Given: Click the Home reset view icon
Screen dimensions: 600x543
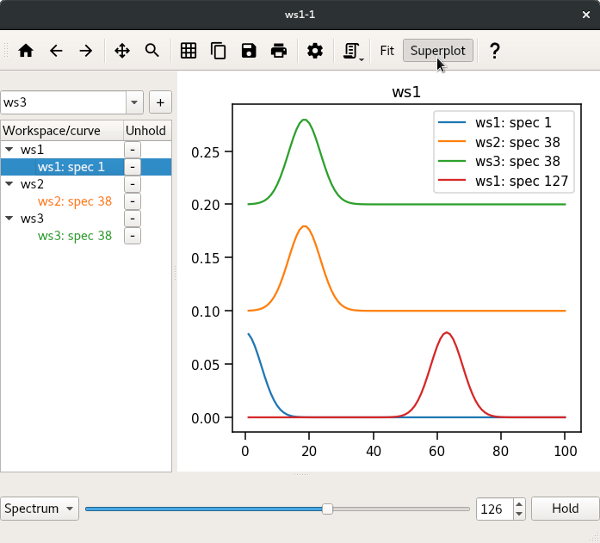Looking at the screenshot, I should [26, 51].
